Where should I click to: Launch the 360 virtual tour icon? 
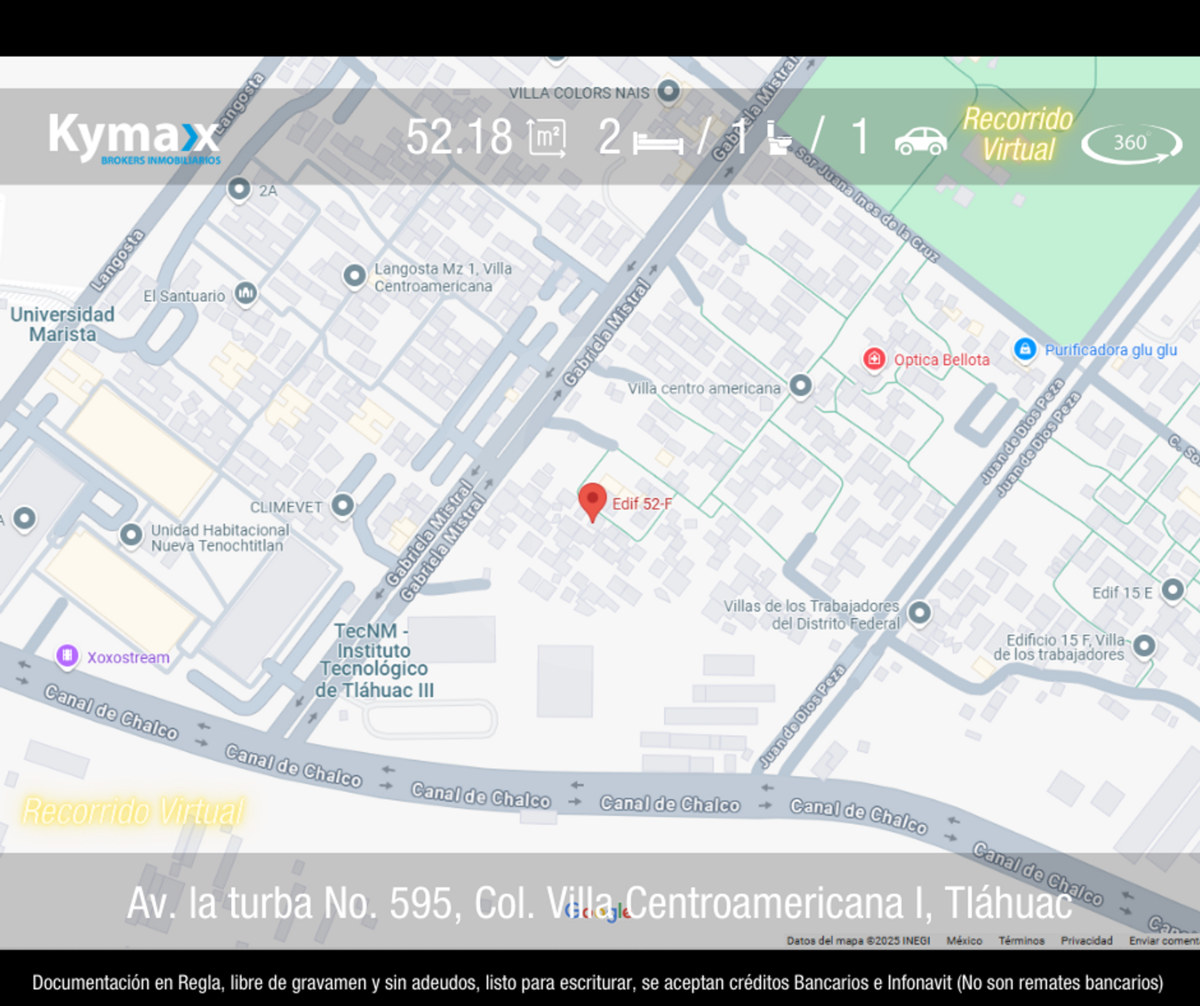pos(1131,143)
